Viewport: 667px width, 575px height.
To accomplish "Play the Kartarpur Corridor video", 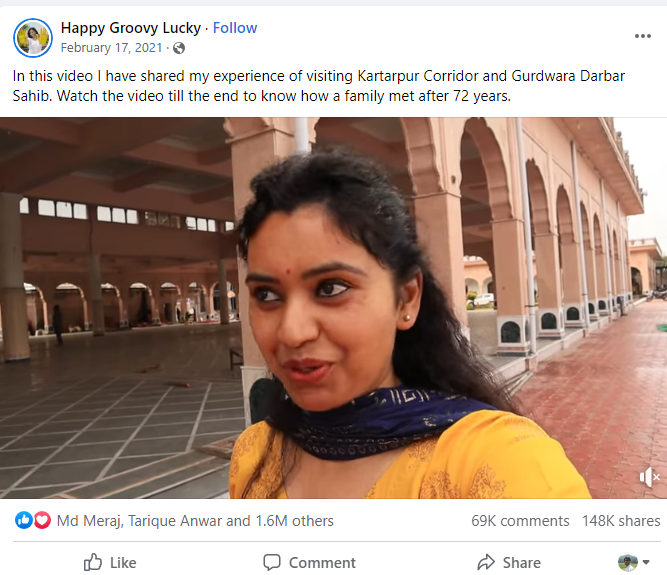I will click(x=333, y=308).
